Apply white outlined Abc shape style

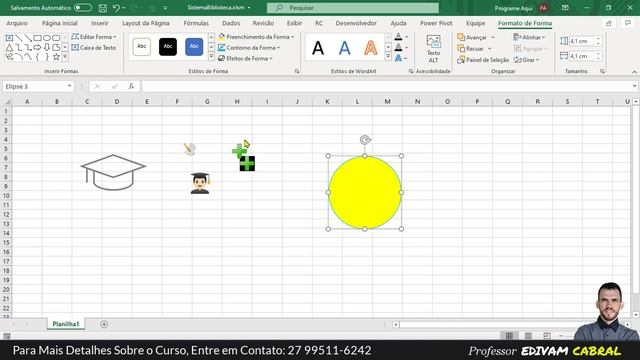tap(142, 47)
